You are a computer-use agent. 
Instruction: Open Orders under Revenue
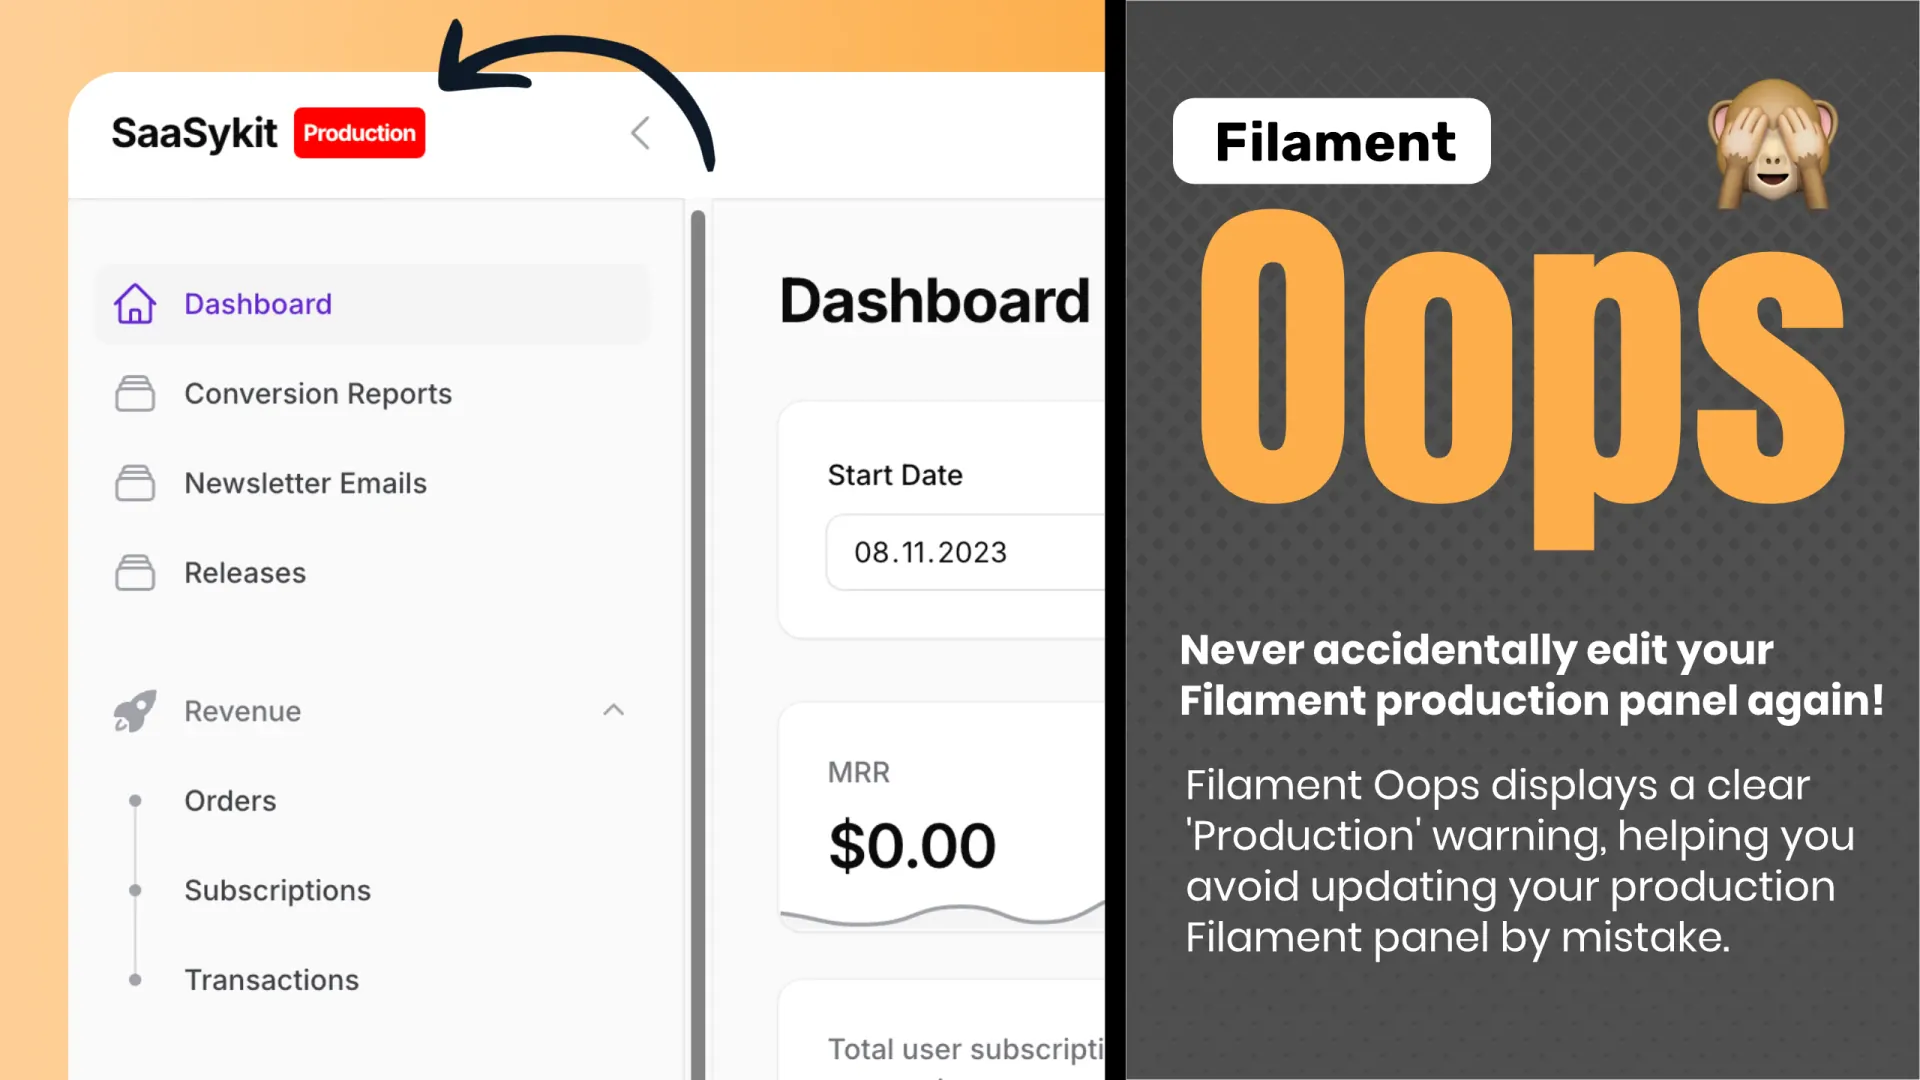[x=230, y=801]
